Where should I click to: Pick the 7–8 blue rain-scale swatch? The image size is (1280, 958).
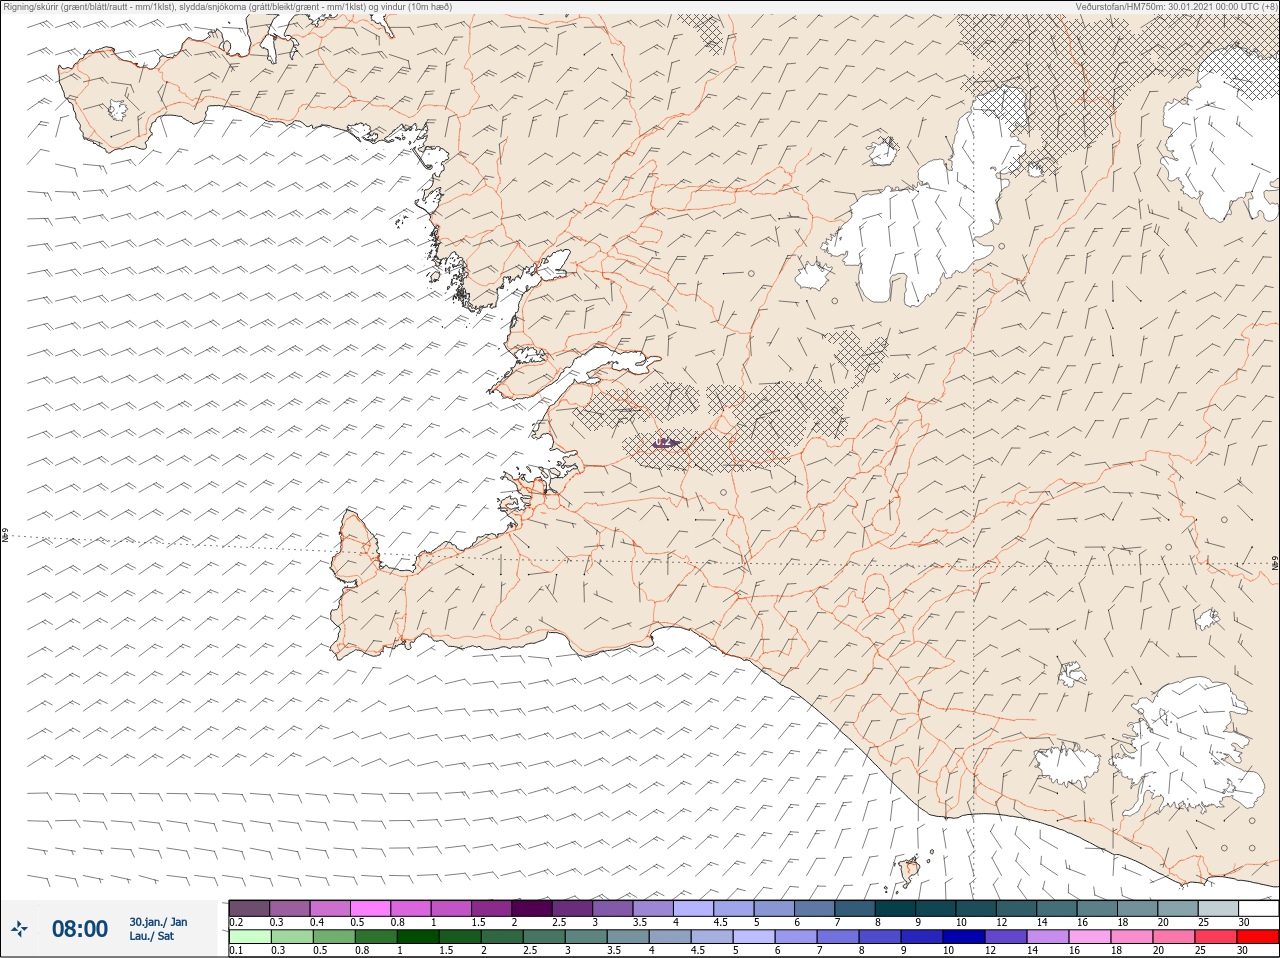point(837,937)
